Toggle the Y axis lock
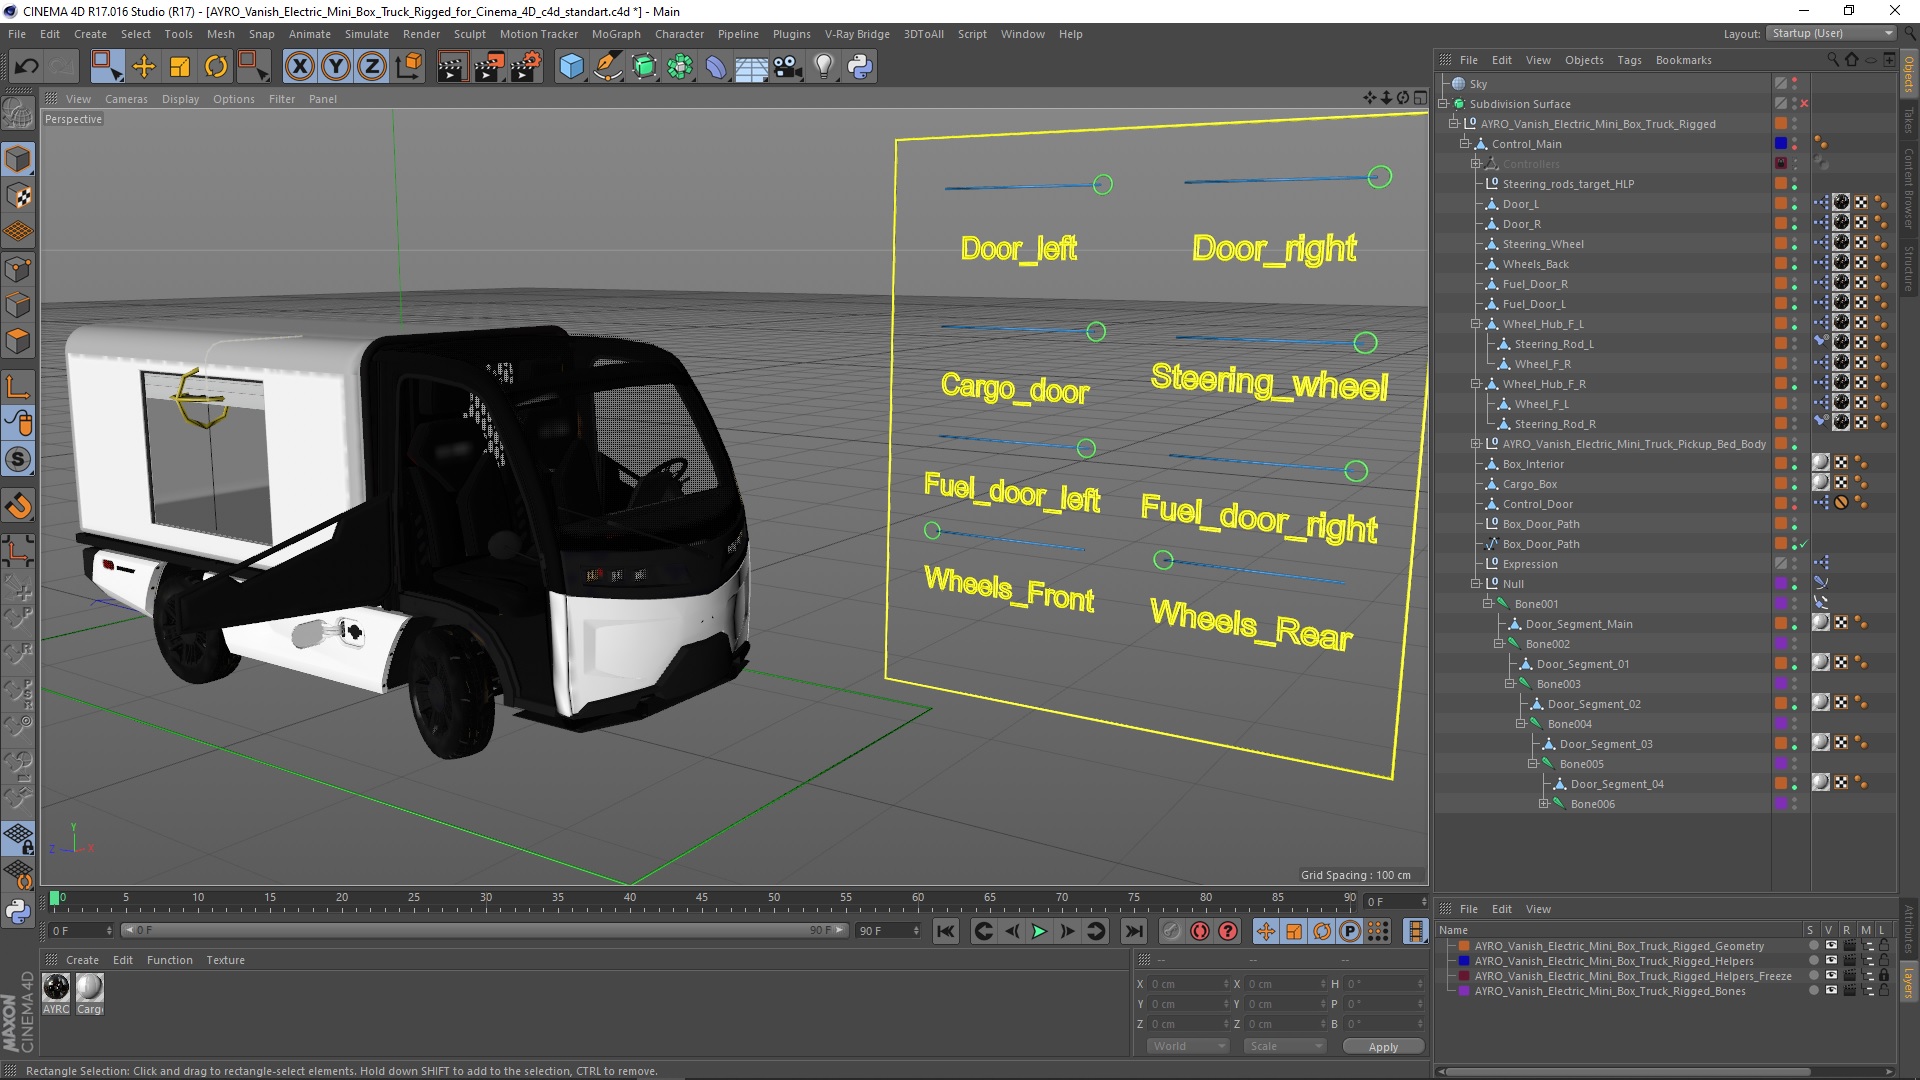Image resolution: width=1920 pixels, height=1080 pixels. coord(336,67)
